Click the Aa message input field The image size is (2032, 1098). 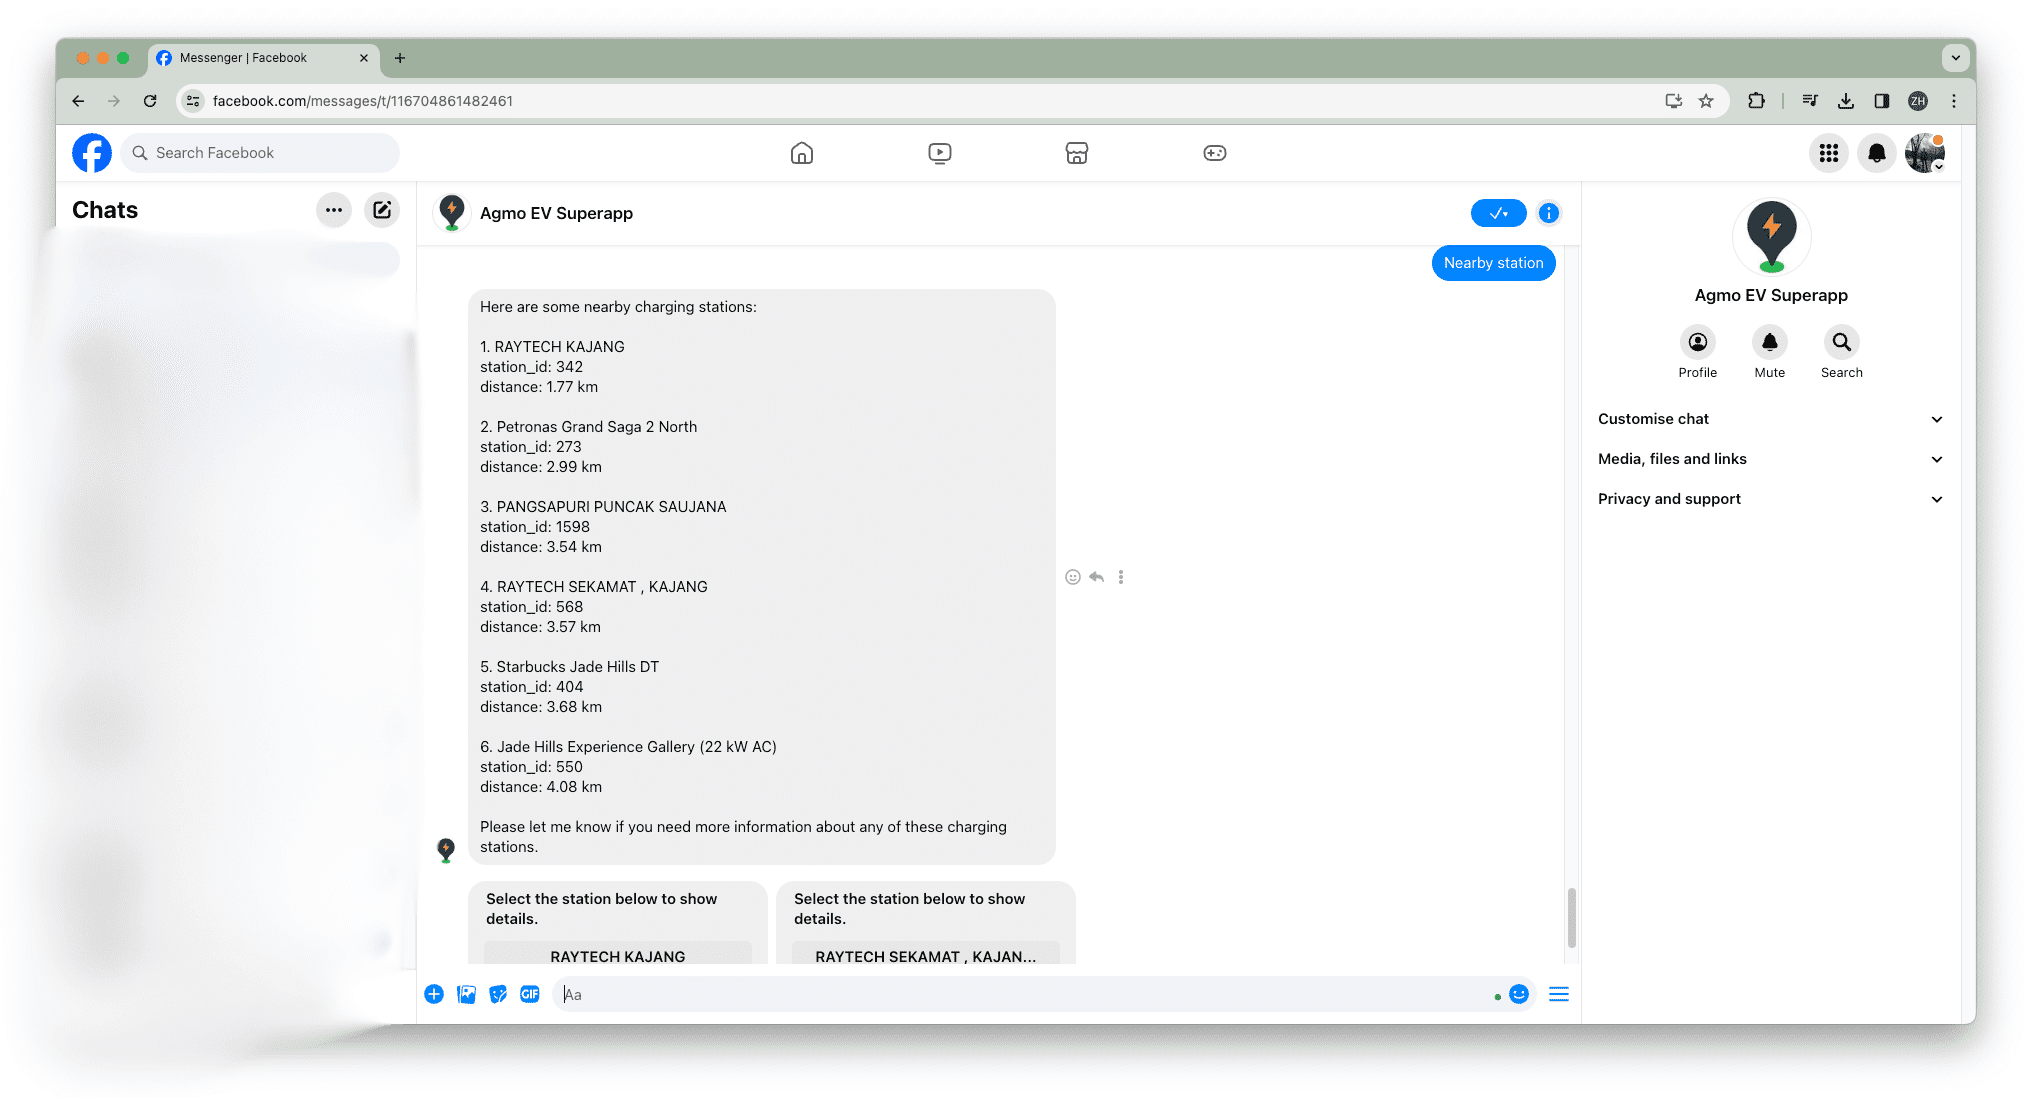1020,994
